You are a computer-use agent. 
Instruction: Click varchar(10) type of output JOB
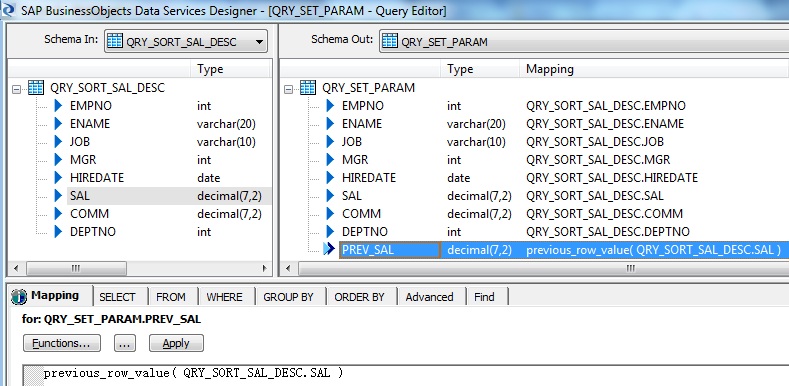coord(476,142)
